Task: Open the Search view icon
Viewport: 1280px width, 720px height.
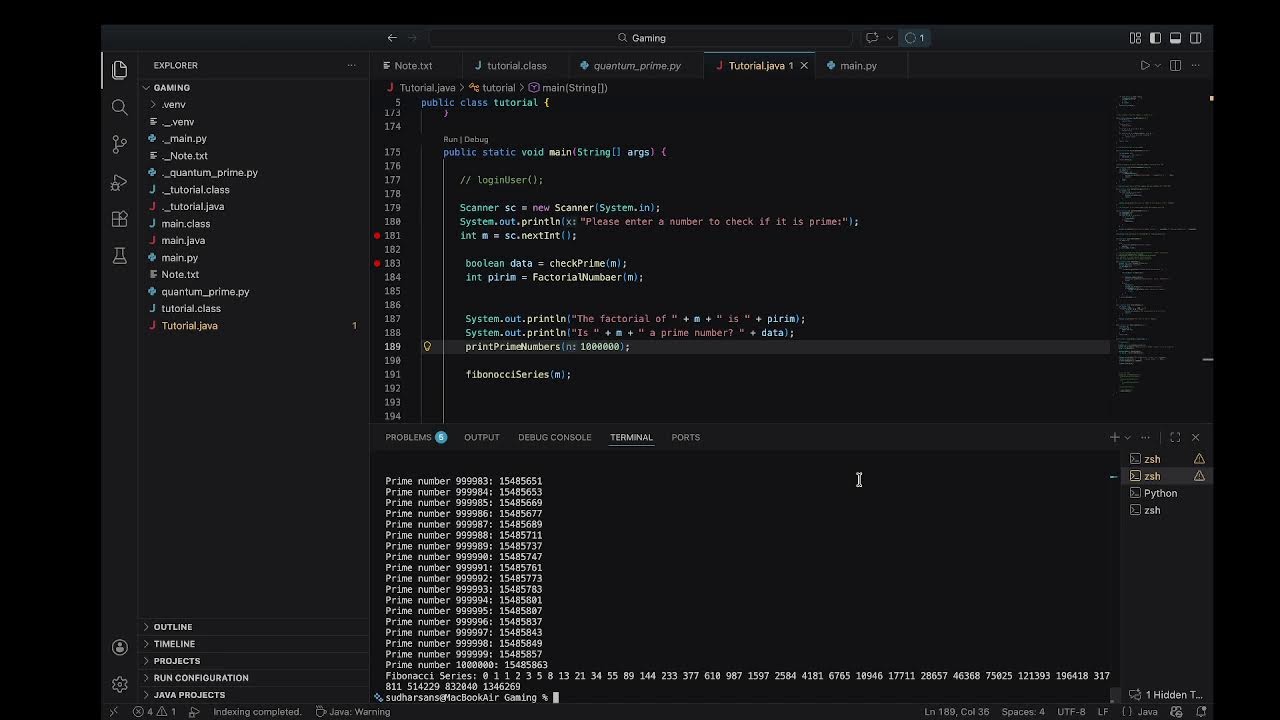Action: pyautogui.click(x=120, y=107)
